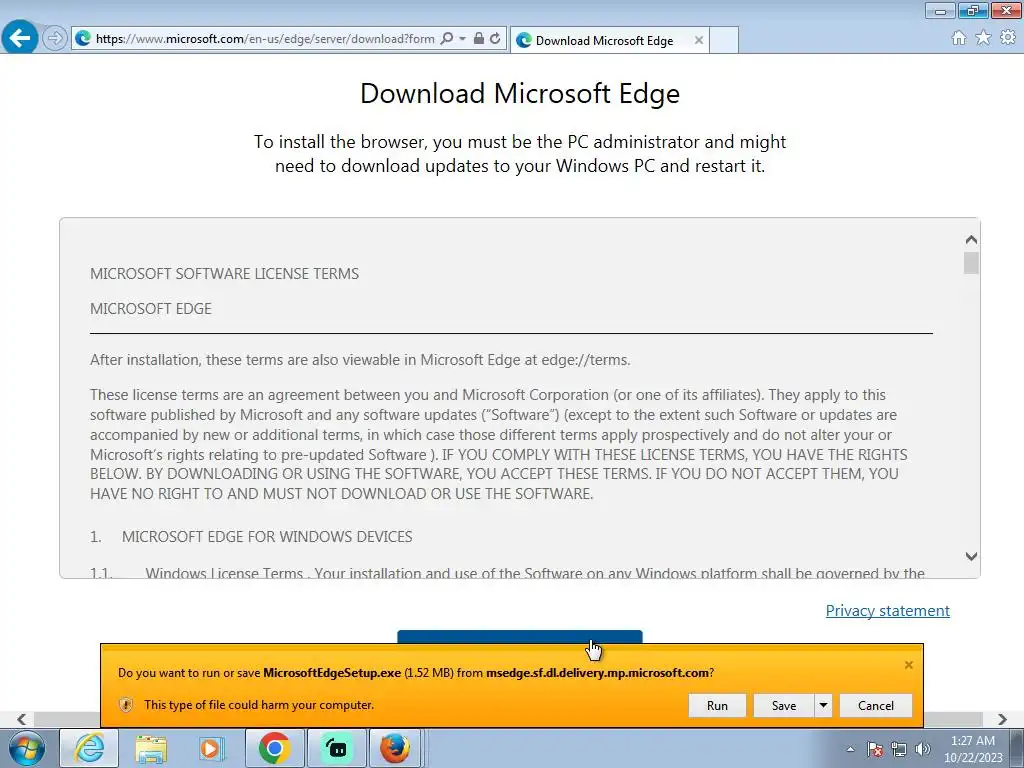This screenshot has width=1024, height=768.
Task: Launch Firefox from taskbar
Action: [396, 748]
